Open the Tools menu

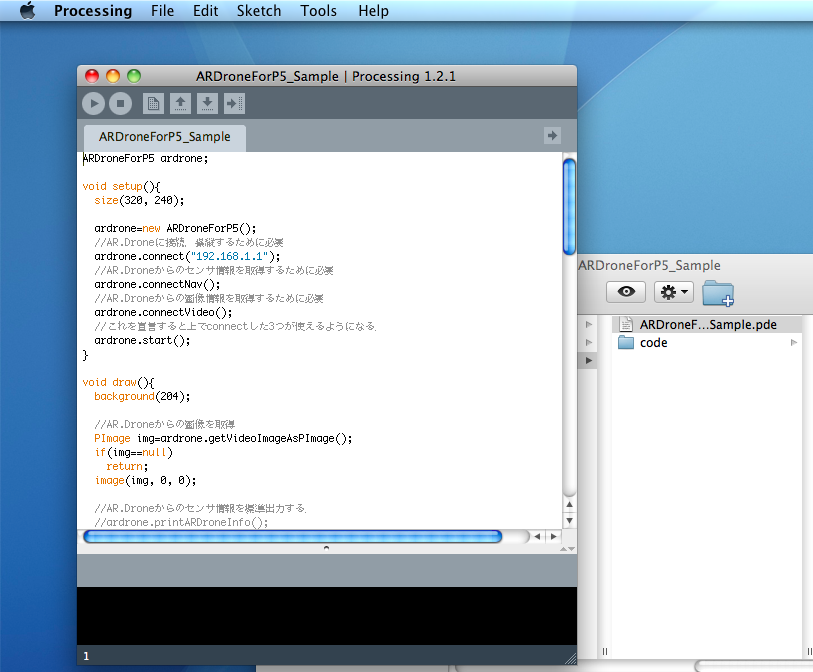click(318, 10)
